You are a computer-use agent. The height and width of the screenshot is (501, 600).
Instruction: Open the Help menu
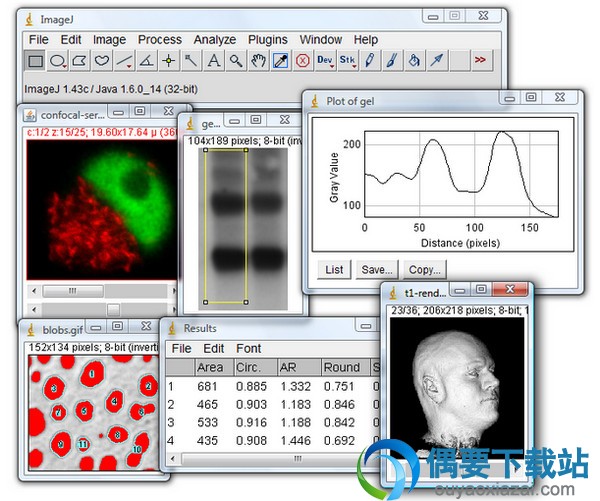365,40
